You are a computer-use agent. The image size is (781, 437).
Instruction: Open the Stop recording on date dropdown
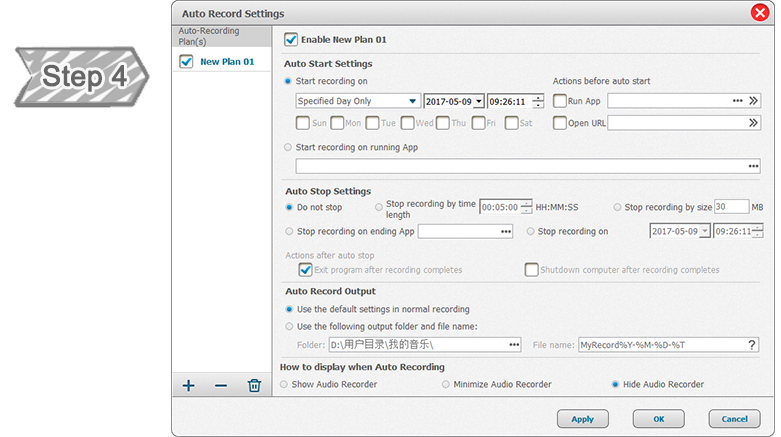705,231
